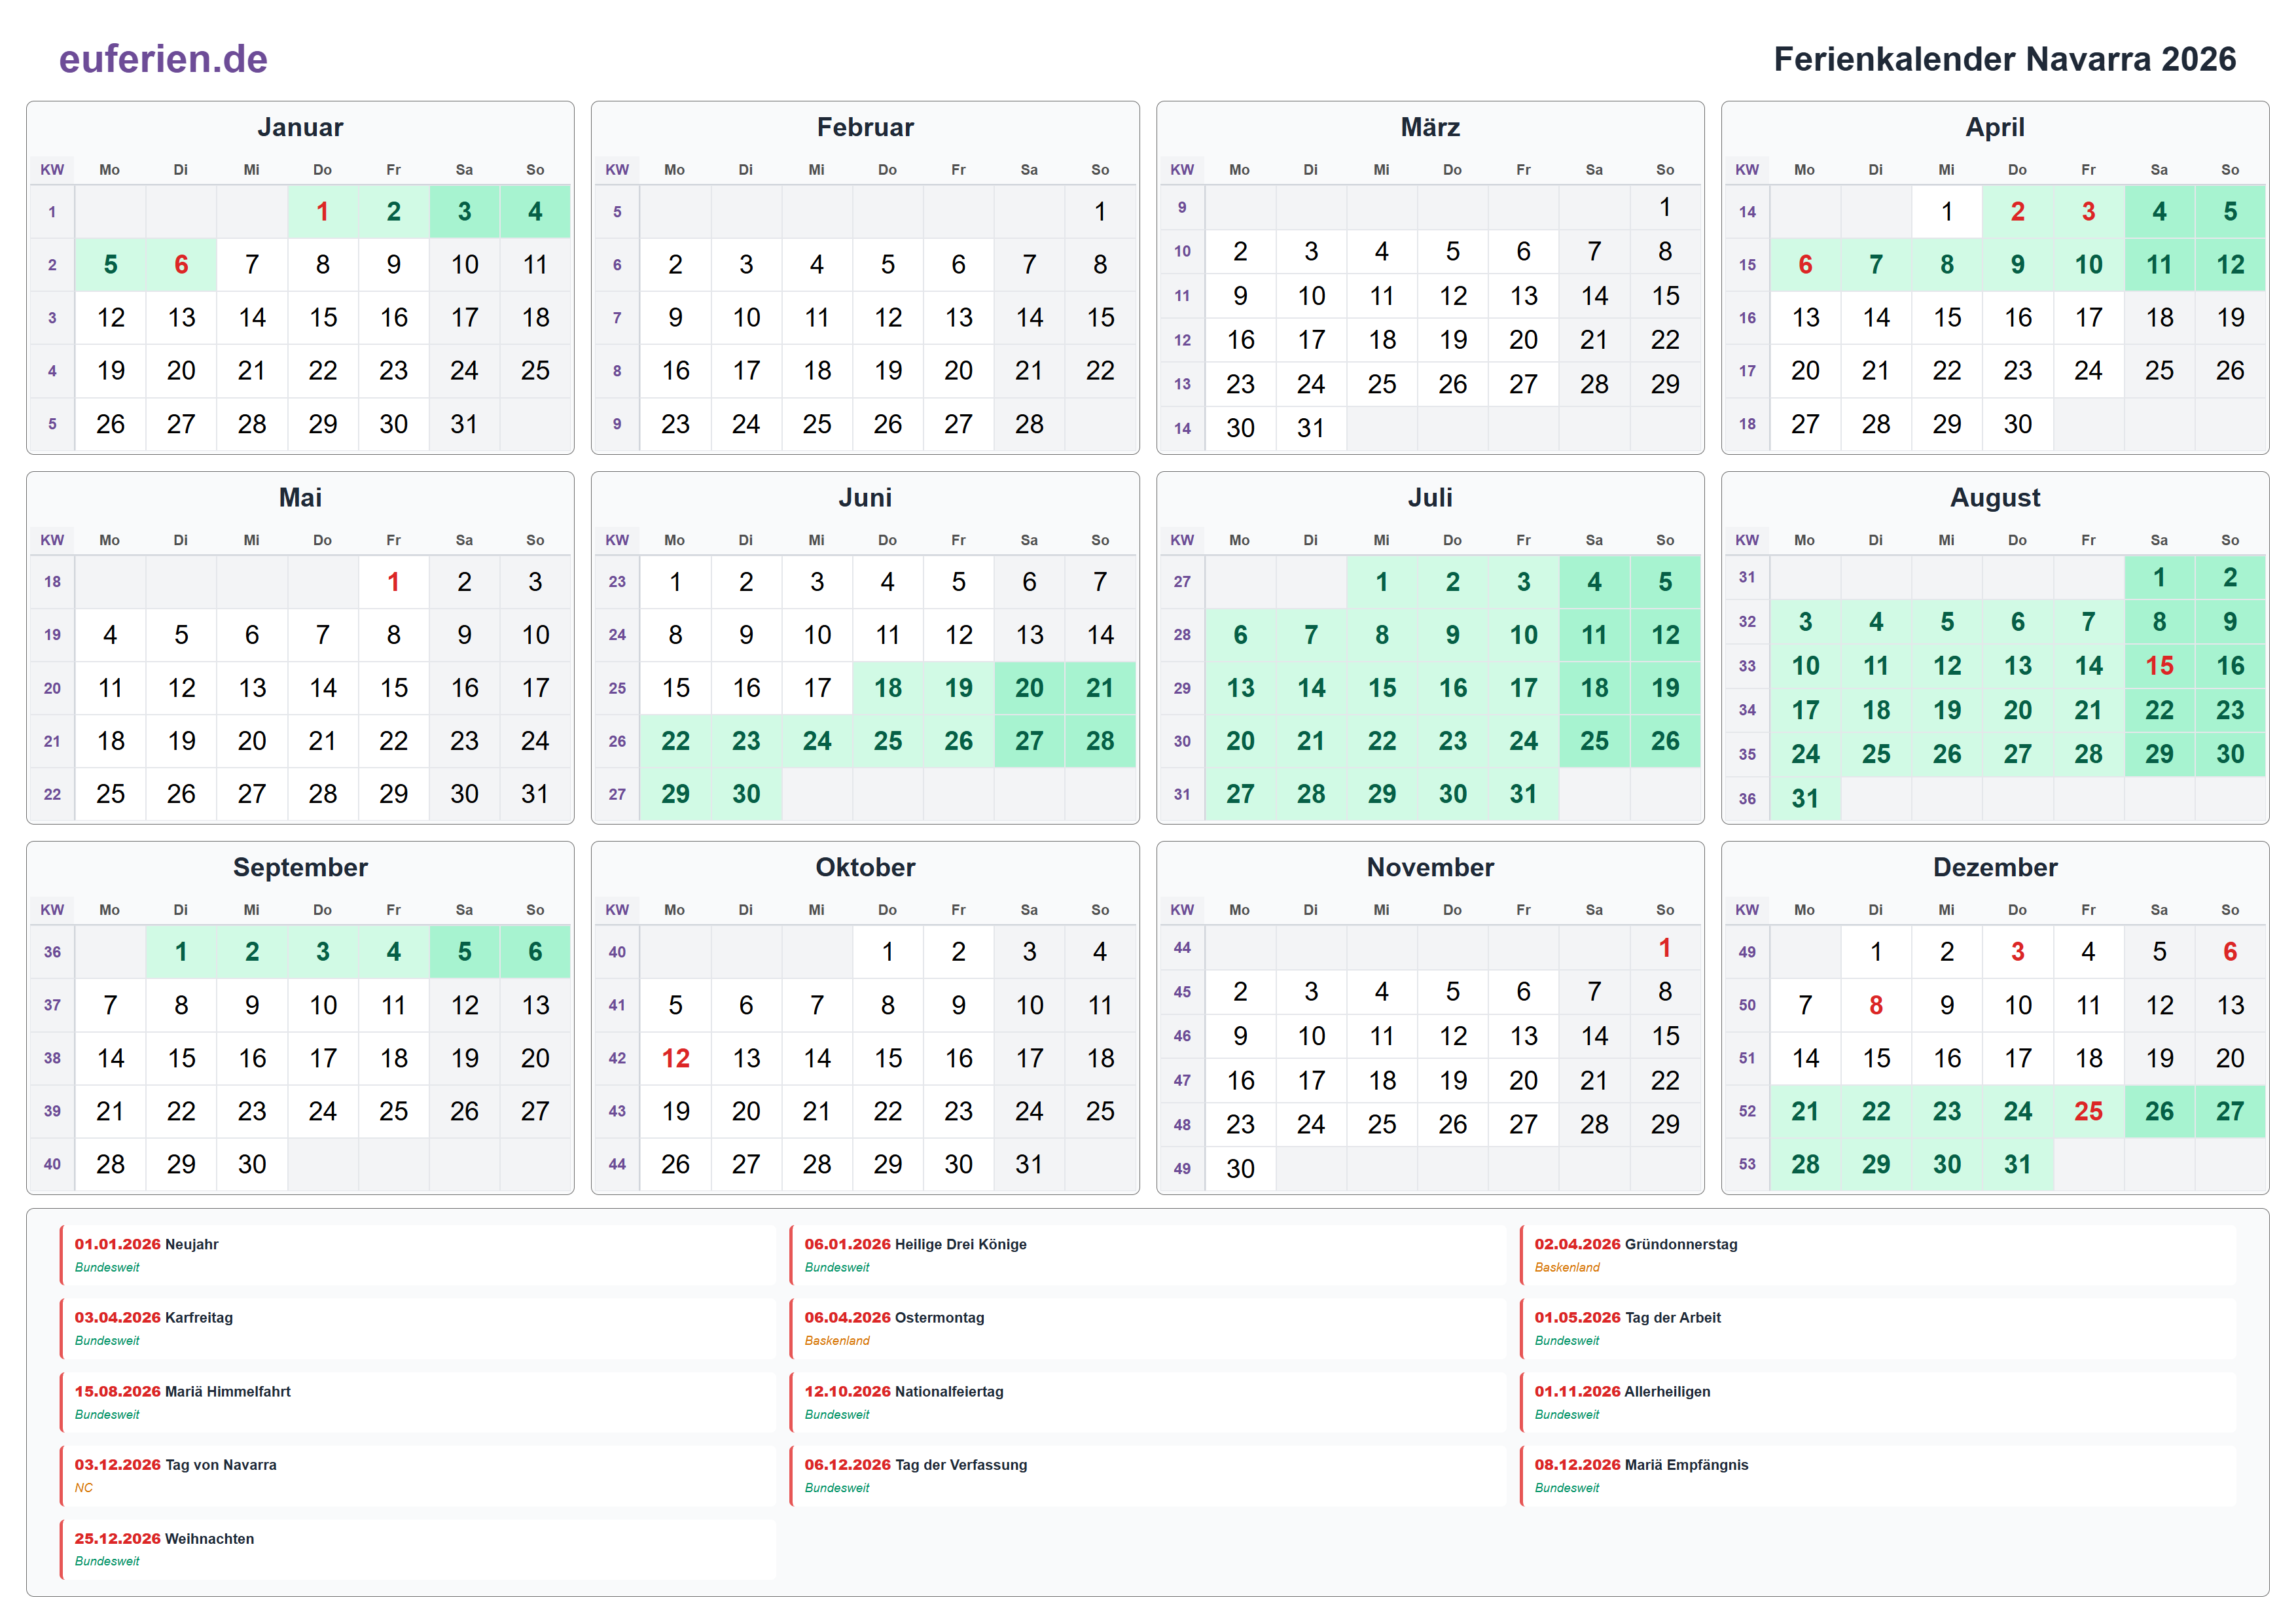
Task: Click green date 12 in April
Action: tap(2230, 264)
